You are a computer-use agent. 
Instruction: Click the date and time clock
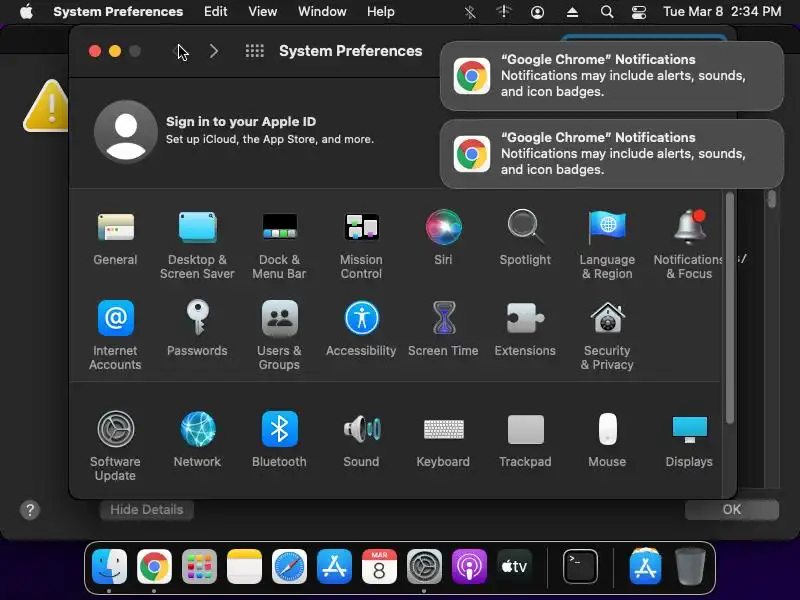[x=722, y=11]
